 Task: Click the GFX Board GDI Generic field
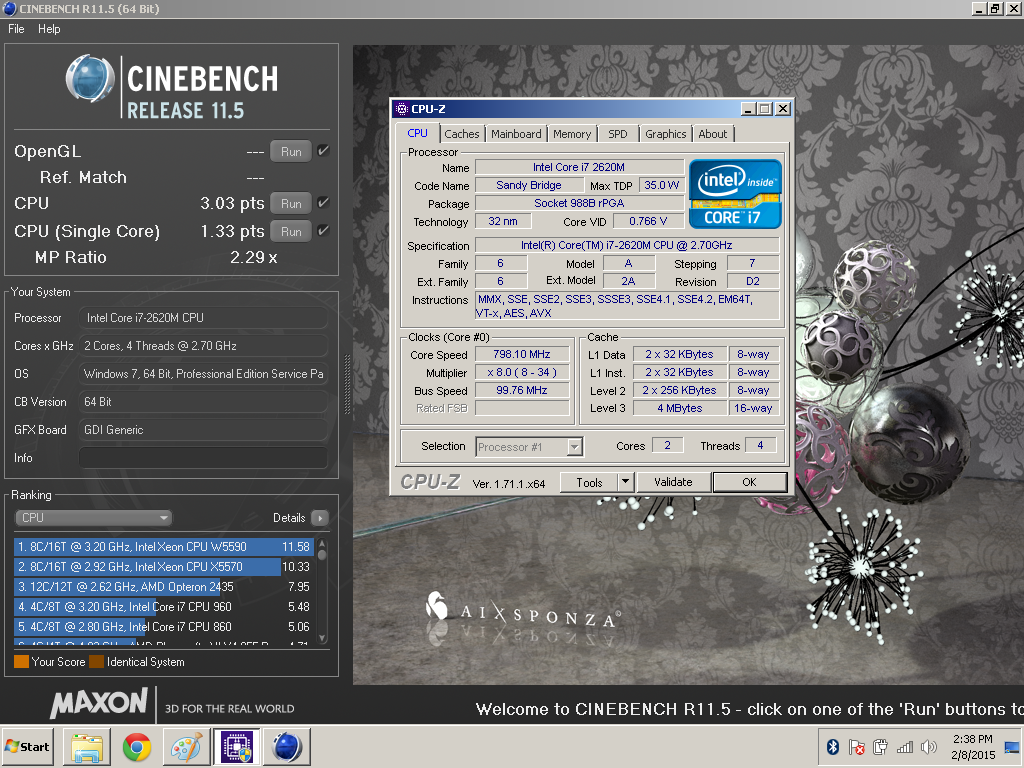(203, 430)
